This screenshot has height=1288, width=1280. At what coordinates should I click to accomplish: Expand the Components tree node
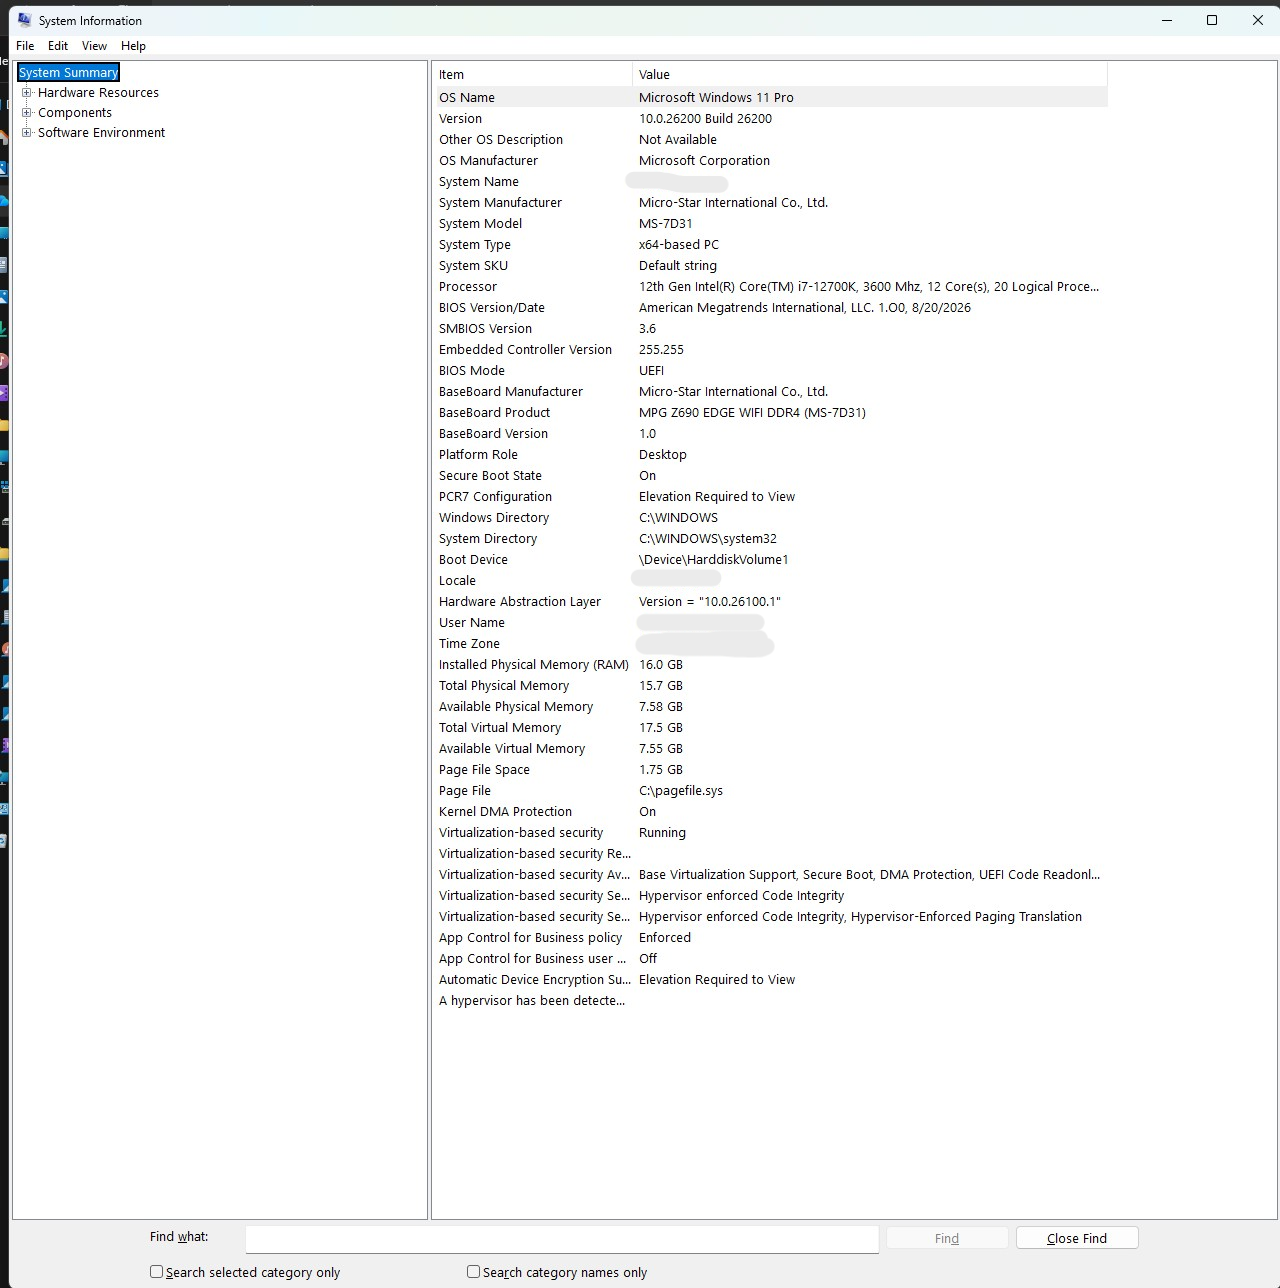[x=27, y=113]
